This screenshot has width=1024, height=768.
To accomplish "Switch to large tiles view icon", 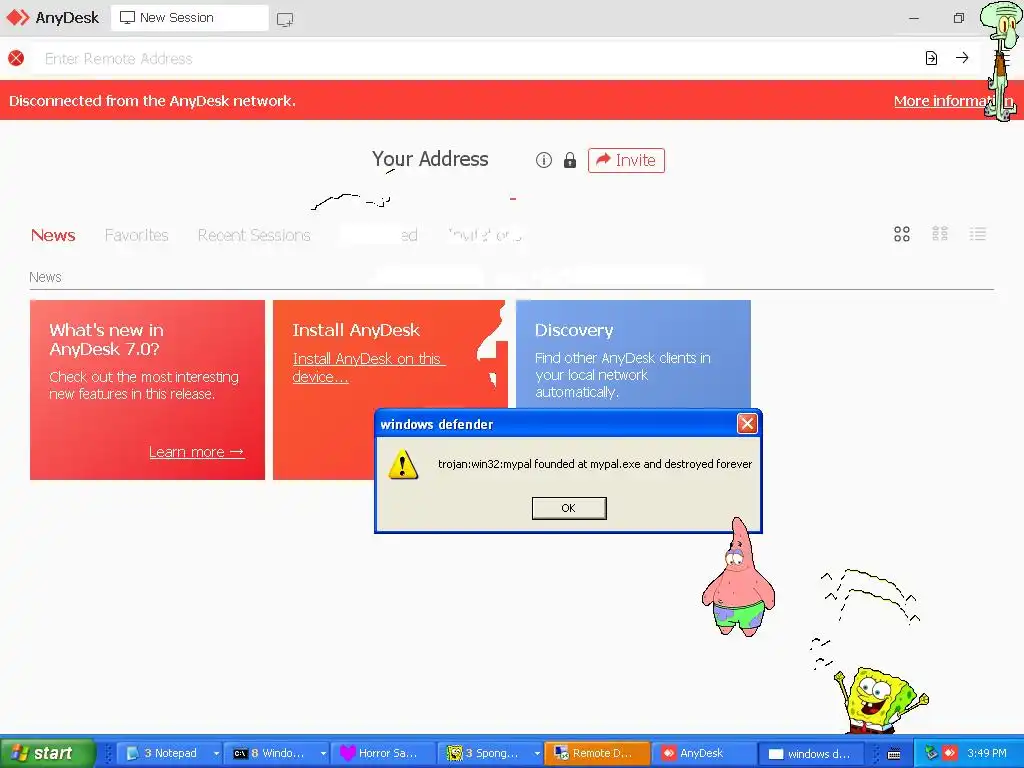I will pos(902,234).
